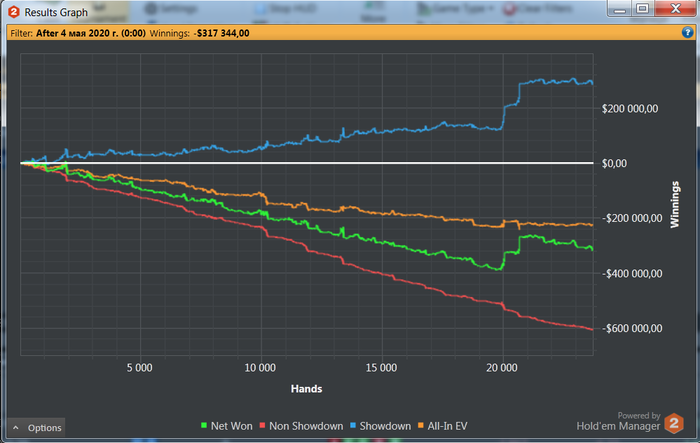Click the Options arrow chevron

click(16, 428)
